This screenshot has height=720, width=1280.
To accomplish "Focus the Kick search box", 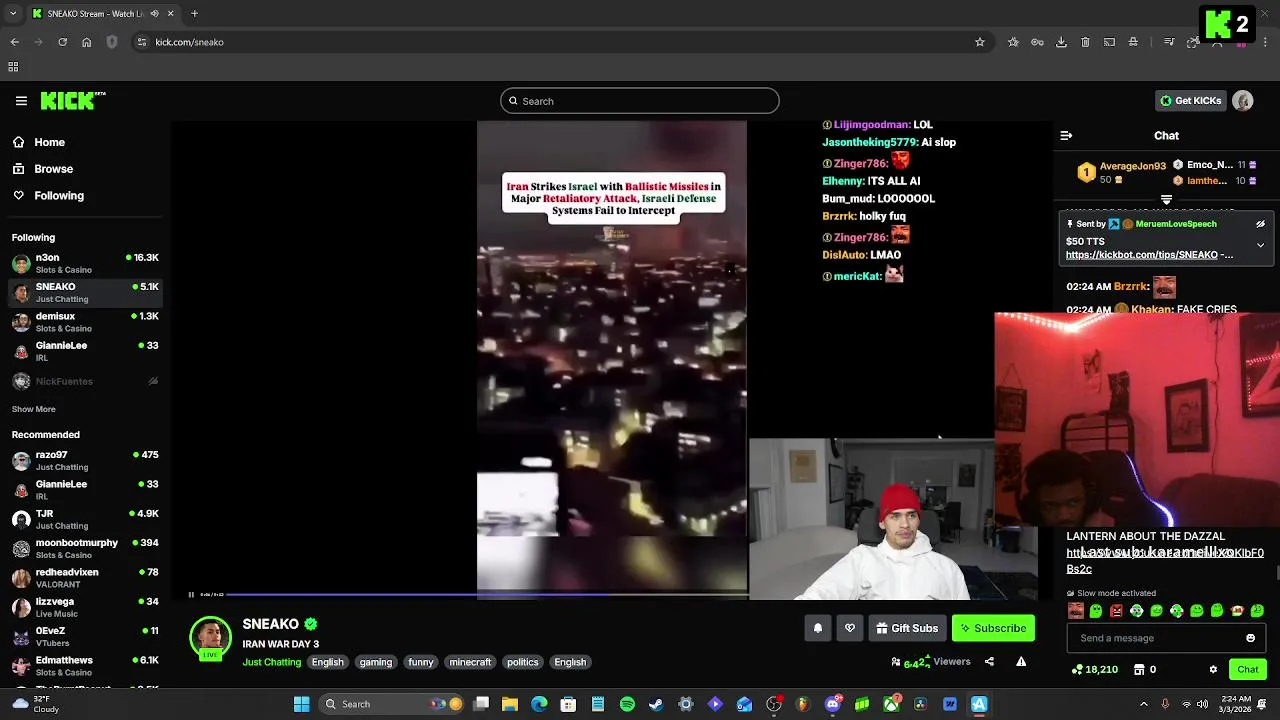I will (x=640, y=101).
